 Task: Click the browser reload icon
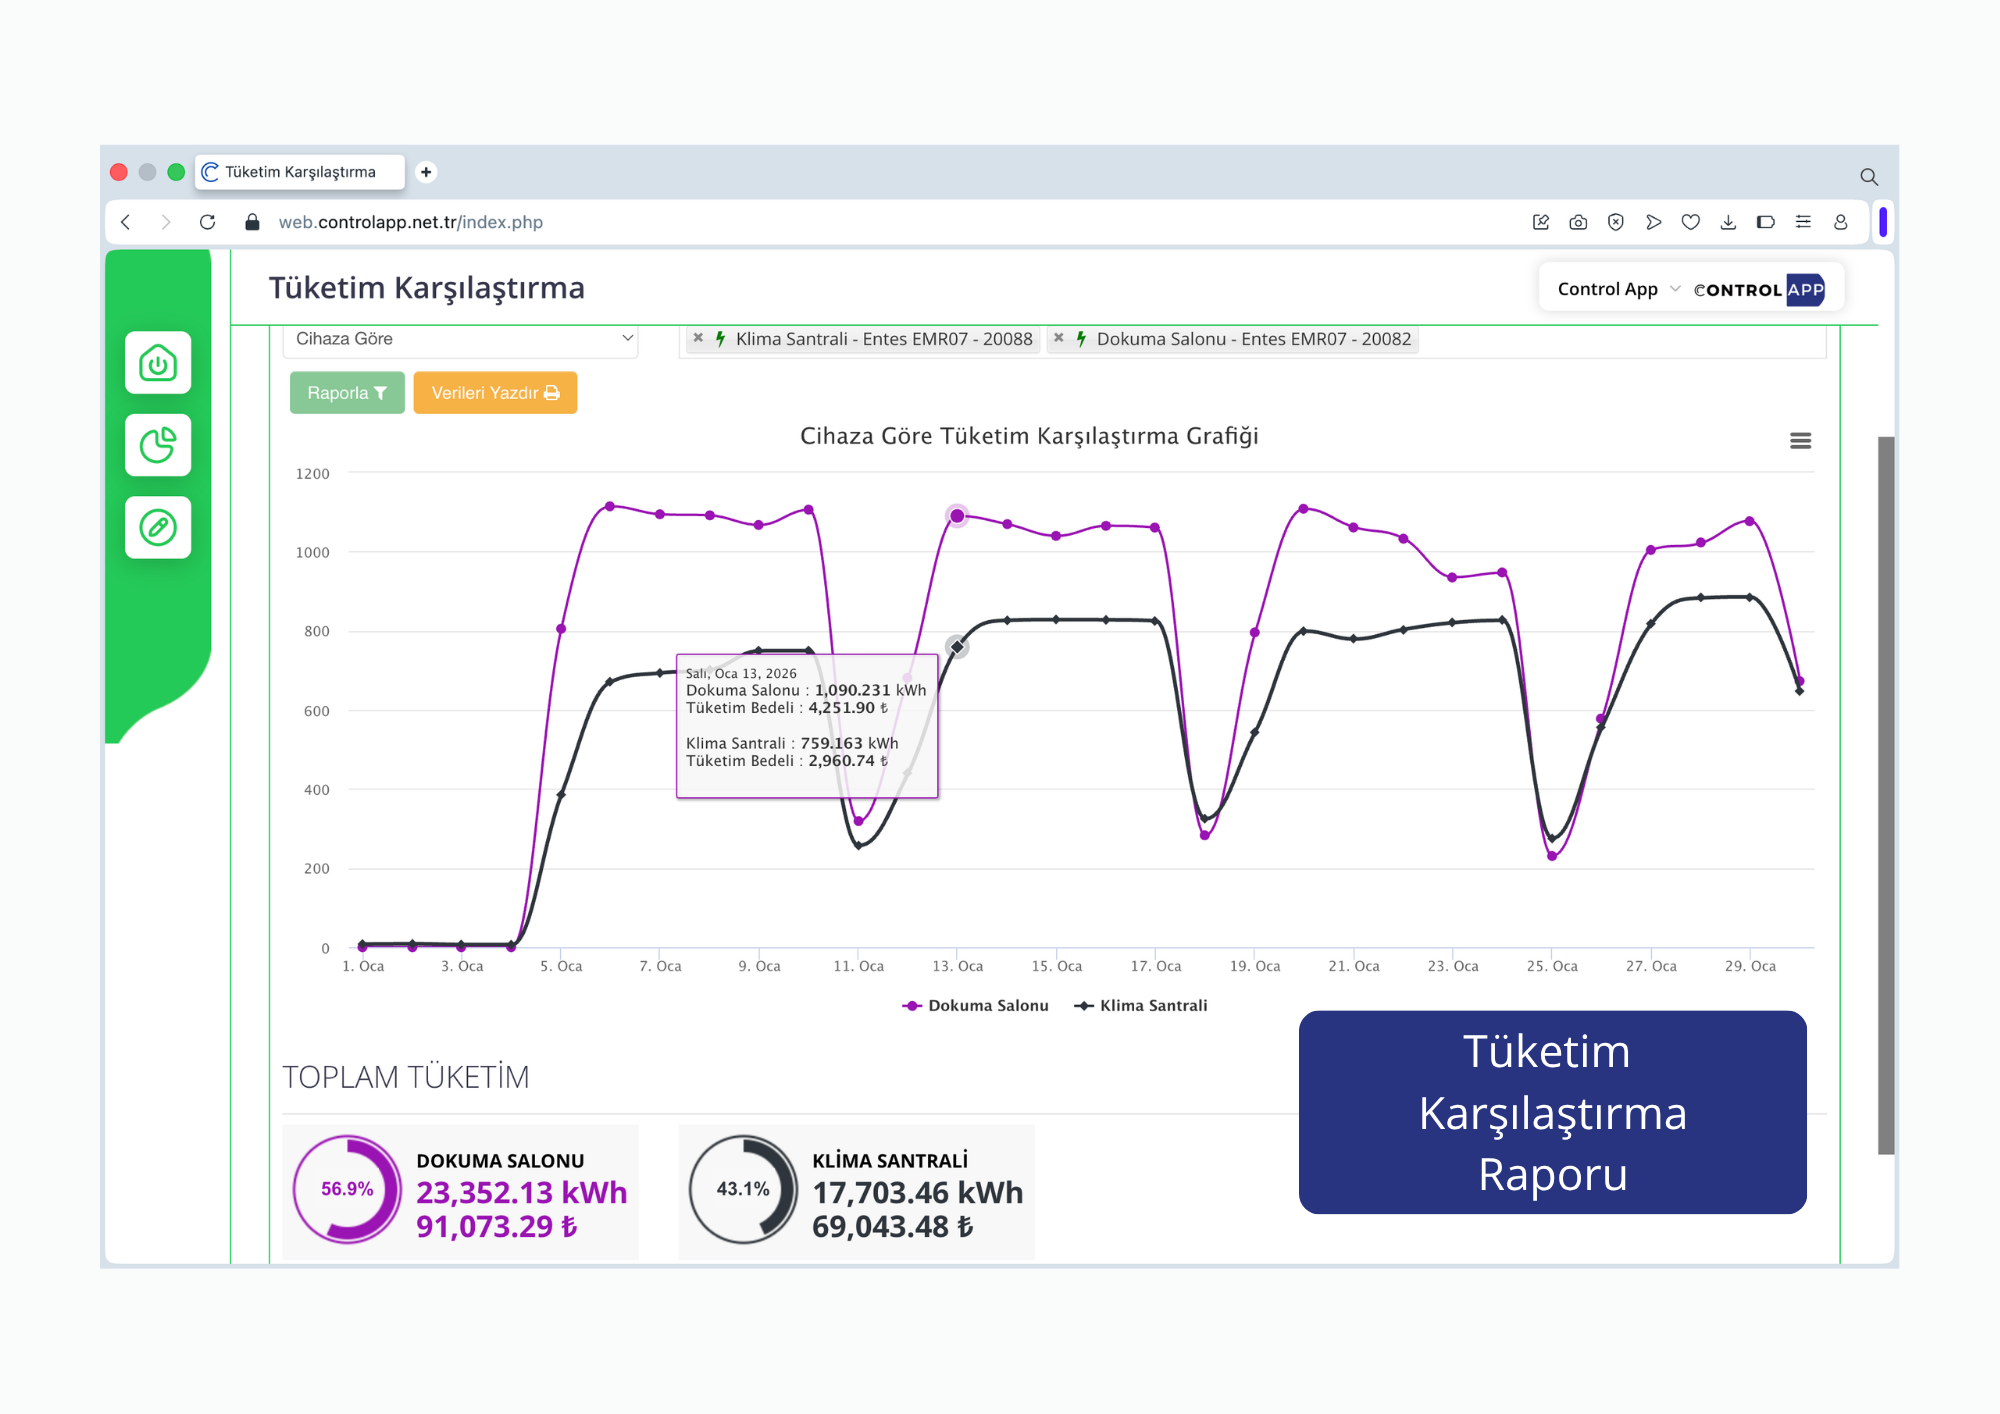pos(207,222)
